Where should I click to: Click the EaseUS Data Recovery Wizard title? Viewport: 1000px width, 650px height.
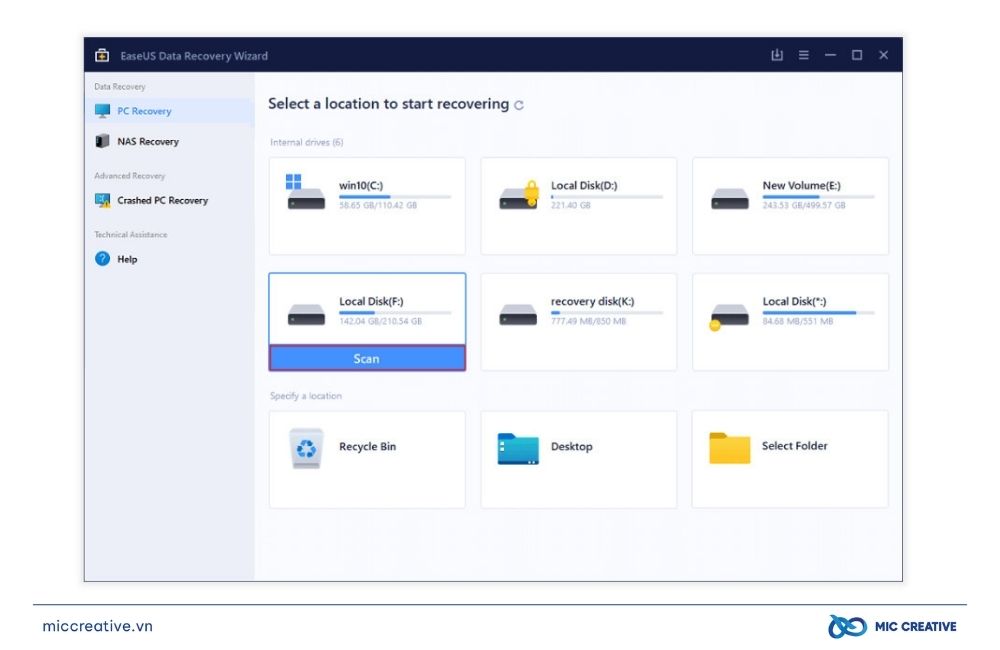194,55
